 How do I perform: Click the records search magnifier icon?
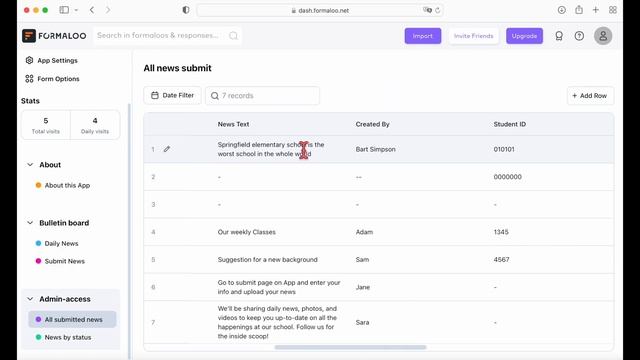215,96
